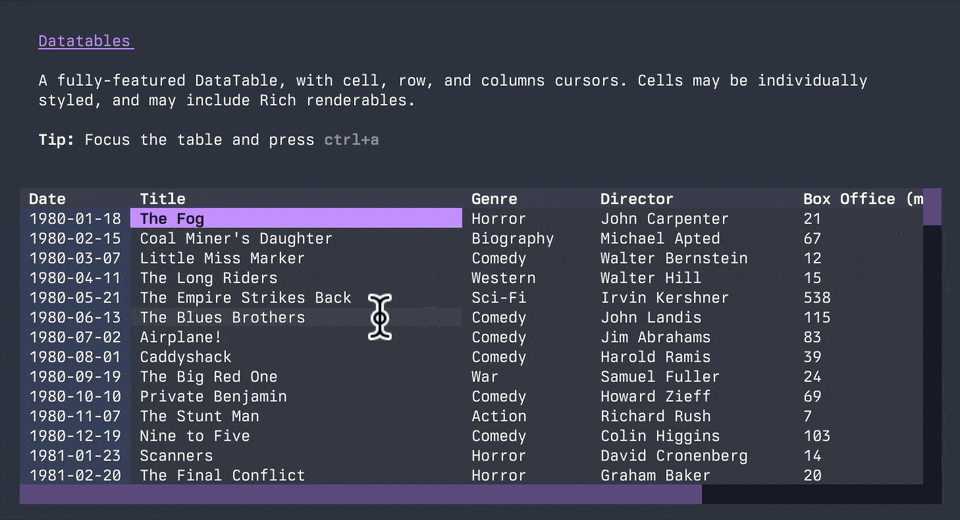Open the Datatables link
Viewport: 960px width, 520px height.
coord(85,41)
